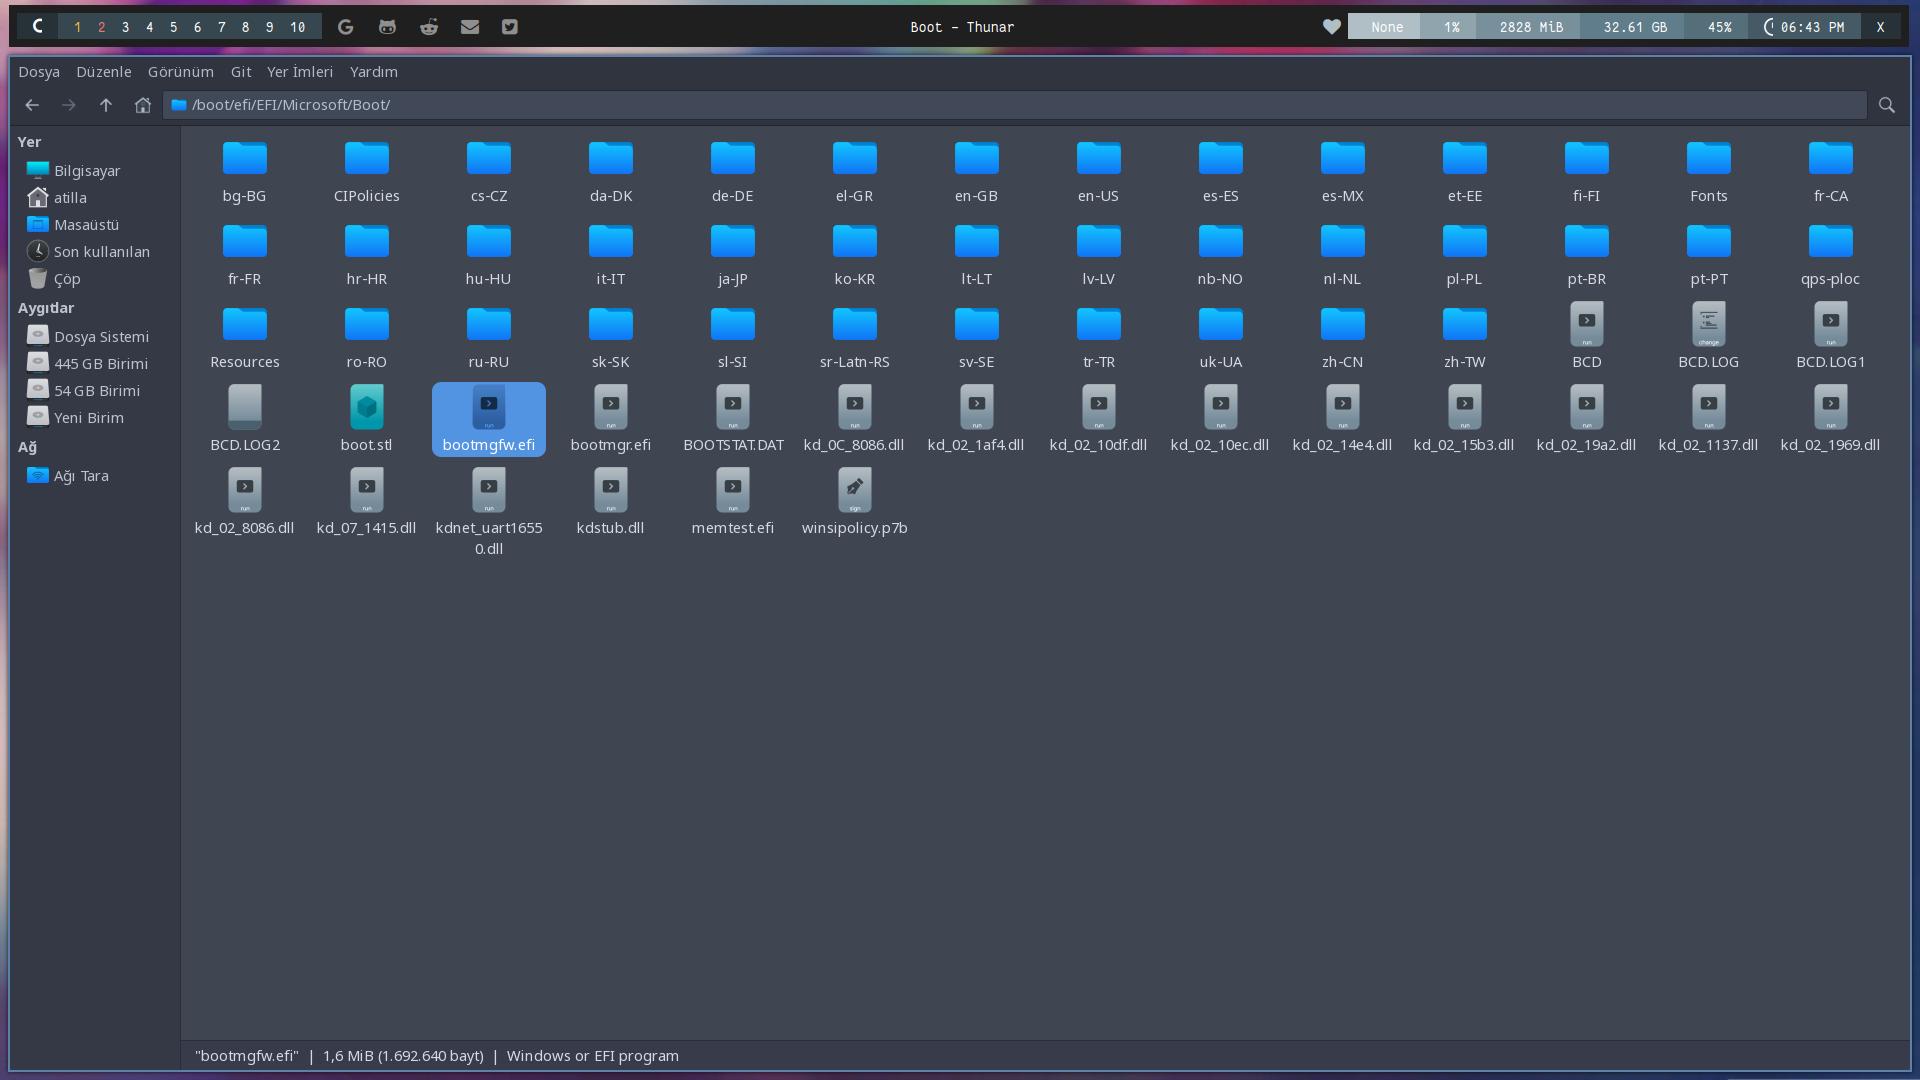
Task: Go to Masaüstü in sidebar
Action: pyautogui.click(x=86, y=225)
